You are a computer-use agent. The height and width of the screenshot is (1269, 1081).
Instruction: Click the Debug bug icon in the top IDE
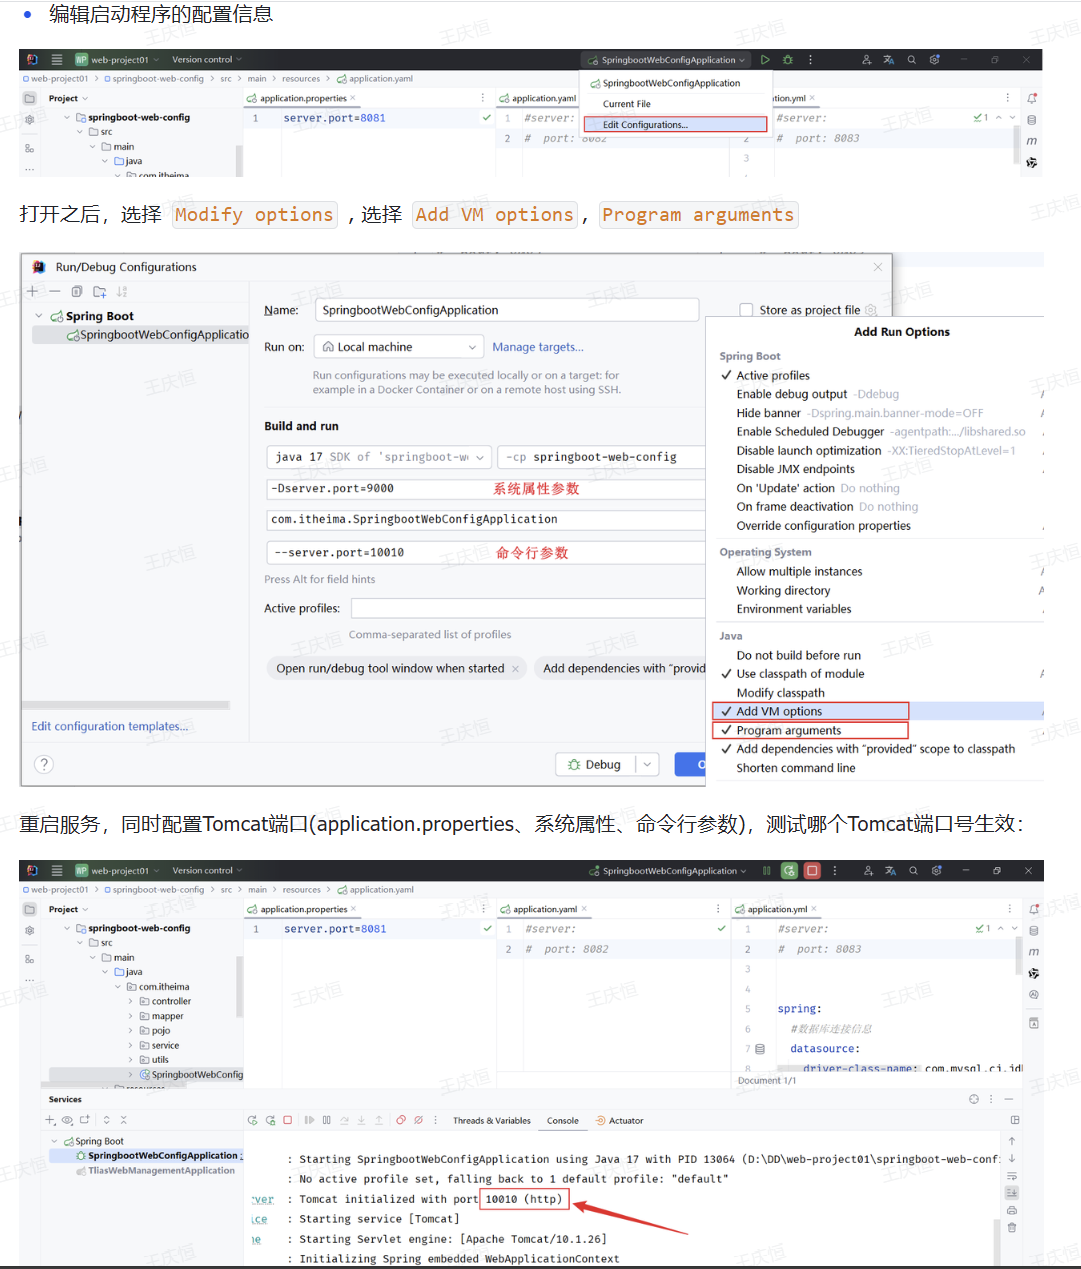tap(788, 60)
